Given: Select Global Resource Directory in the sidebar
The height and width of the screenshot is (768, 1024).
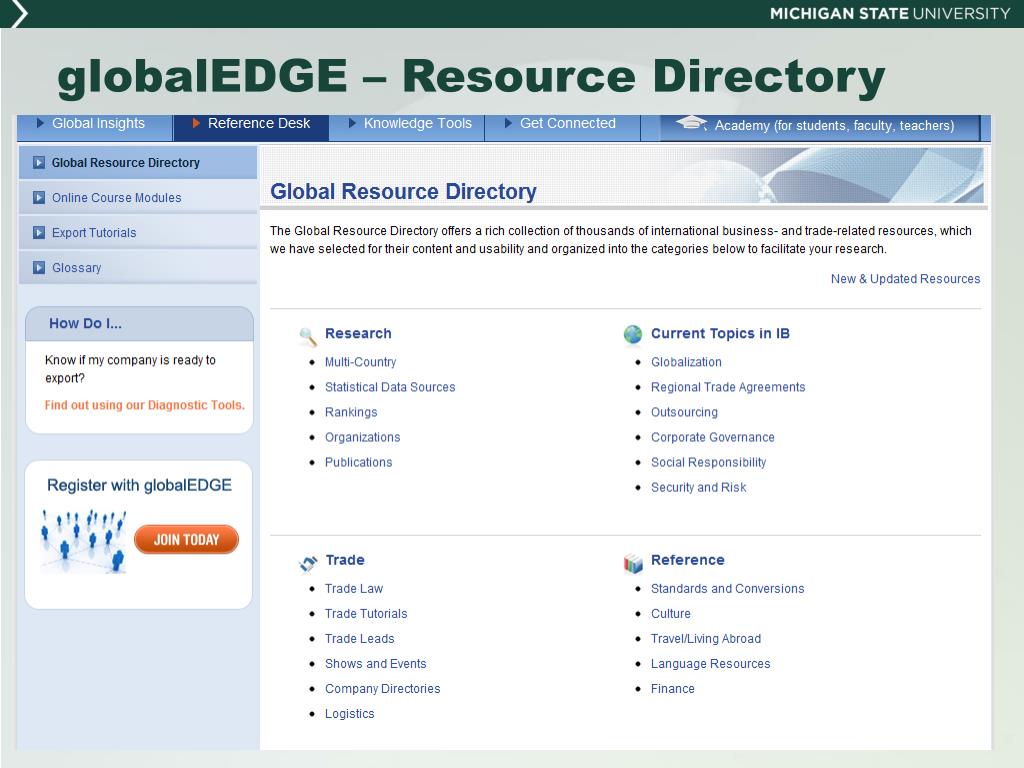Looking at the screenshot, I should tap(138, 163).
